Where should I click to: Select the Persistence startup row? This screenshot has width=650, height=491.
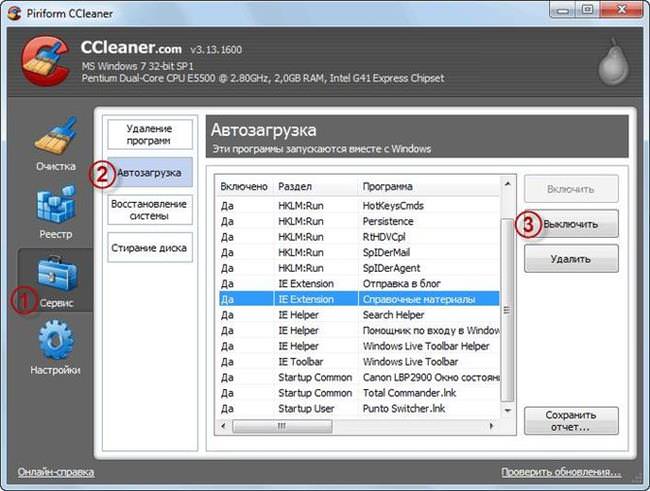coord(359,221)
